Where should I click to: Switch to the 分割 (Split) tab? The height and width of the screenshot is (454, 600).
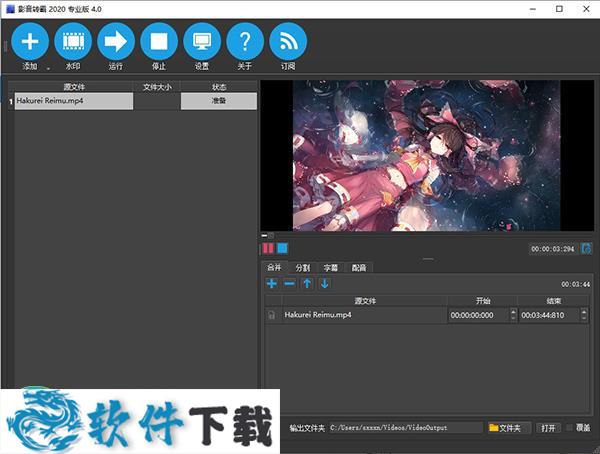(x=303, y=268)
